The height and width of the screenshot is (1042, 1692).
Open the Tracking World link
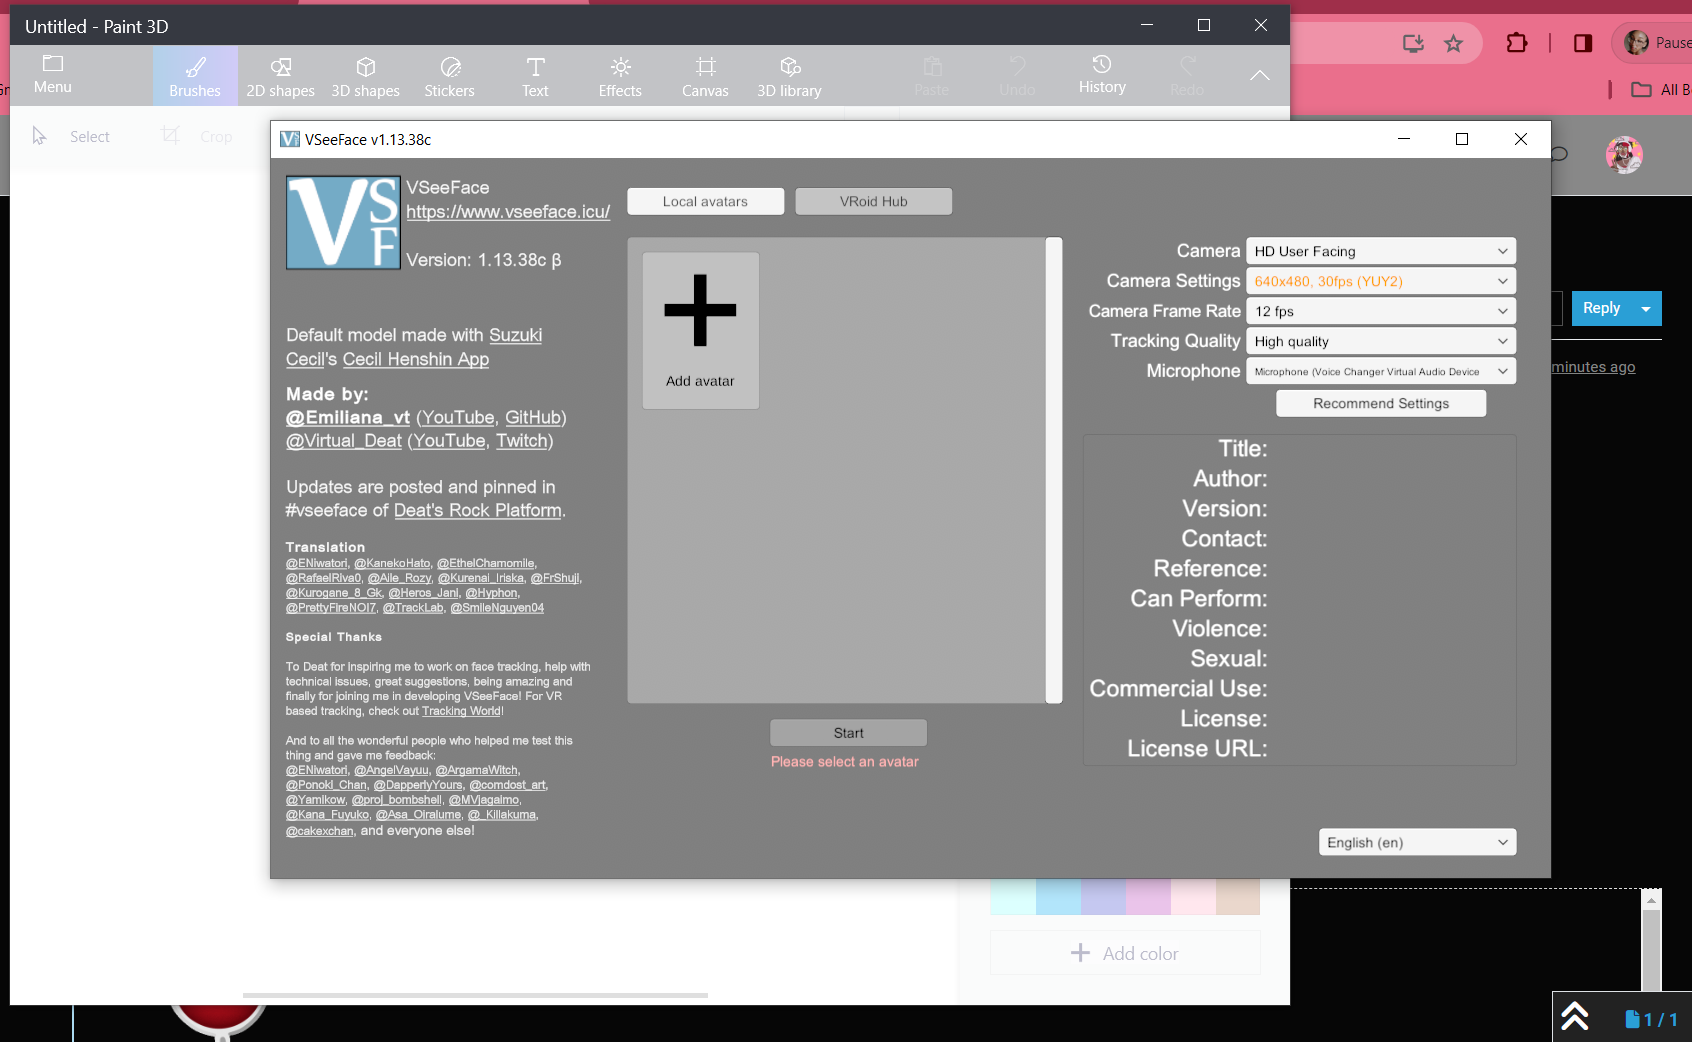[461, 711]
